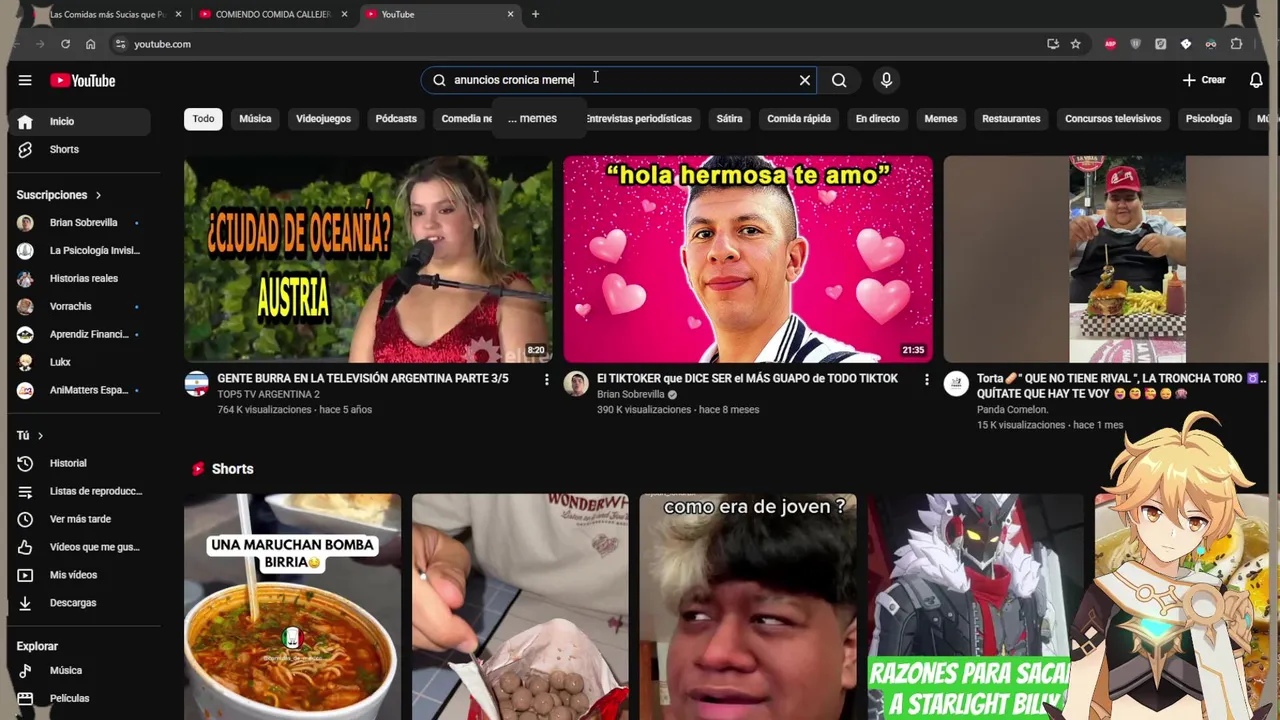Reload the page
1280x720 pixels.
65,44
